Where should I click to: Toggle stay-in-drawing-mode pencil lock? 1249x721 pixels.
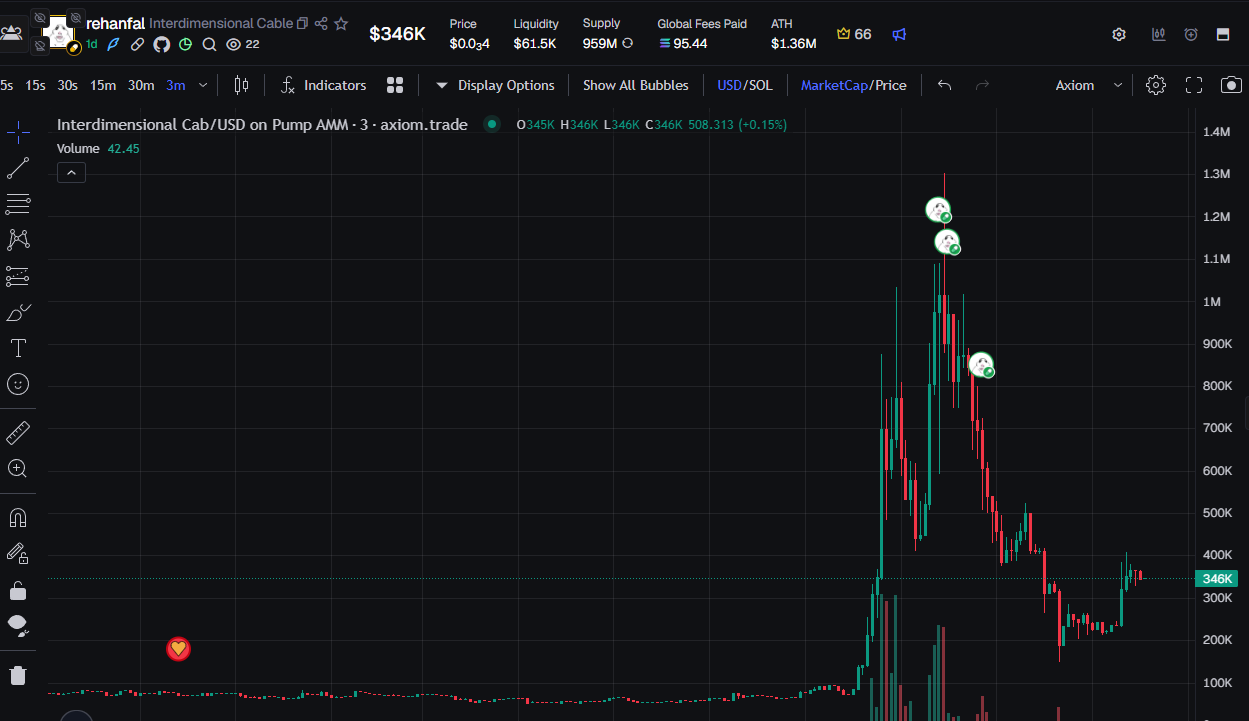tap(18, 553)
